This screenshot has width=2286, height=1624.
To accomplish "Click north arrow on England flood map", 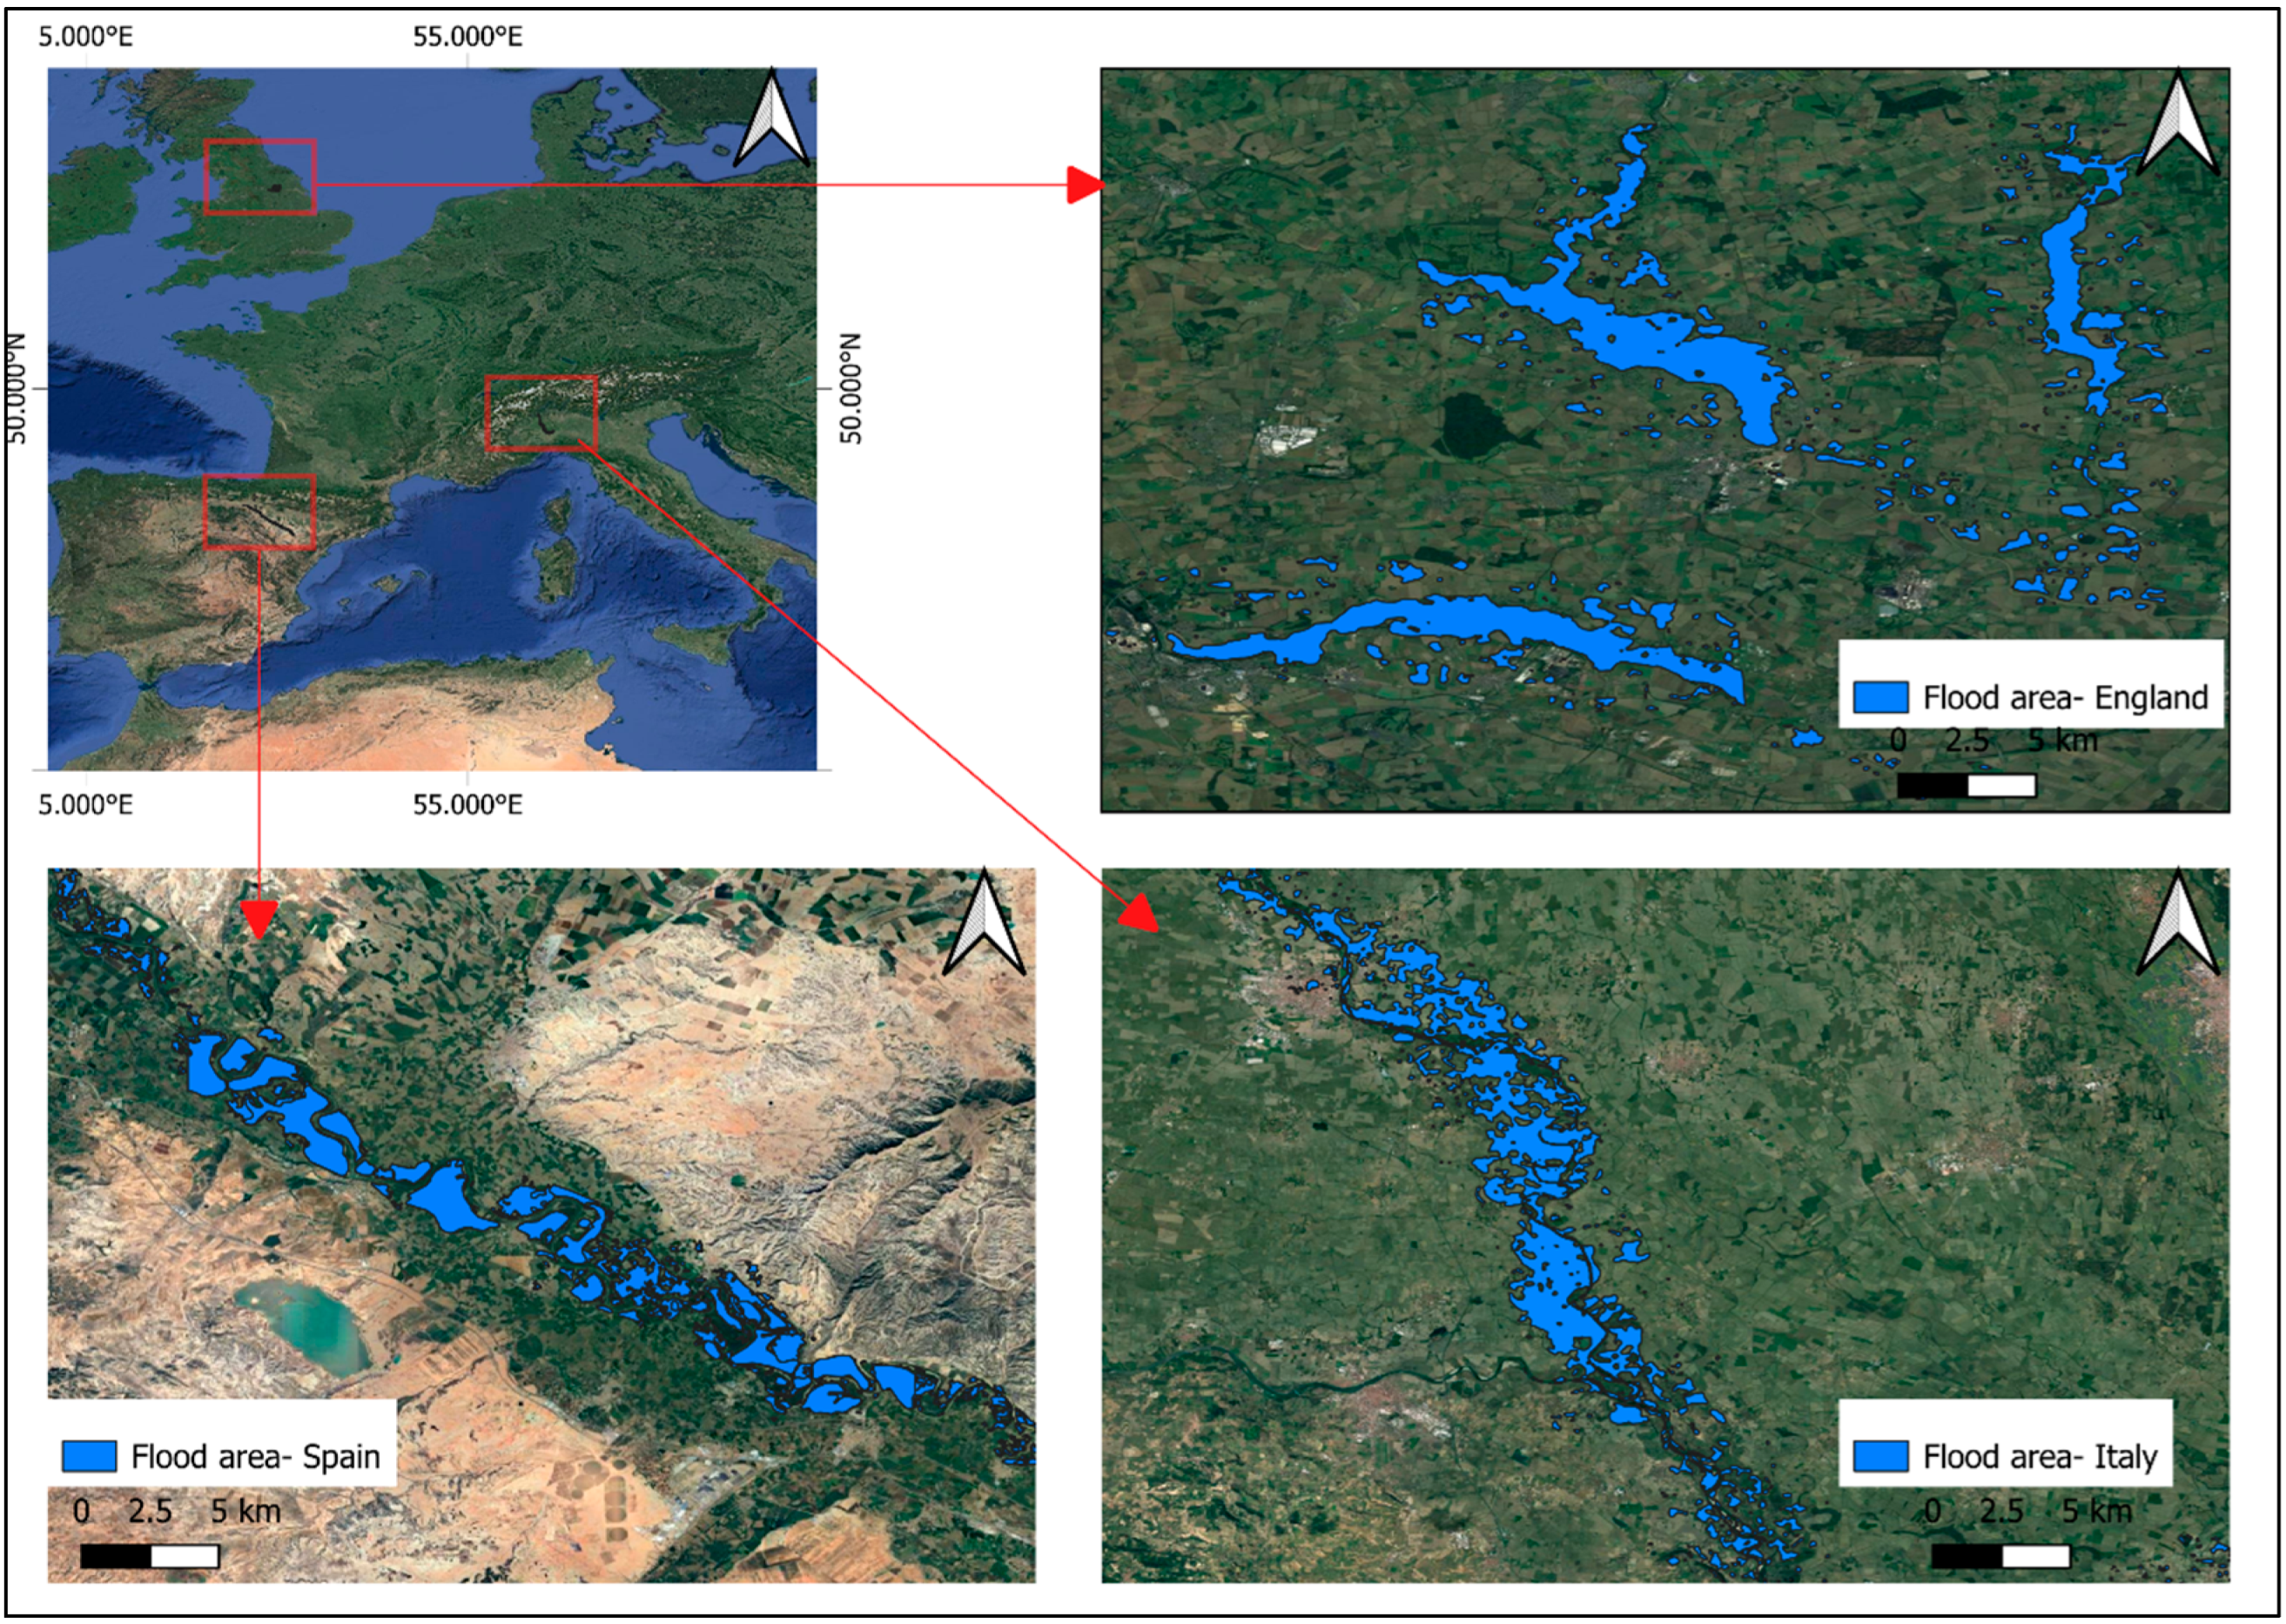I will (x=2178, y=123).
